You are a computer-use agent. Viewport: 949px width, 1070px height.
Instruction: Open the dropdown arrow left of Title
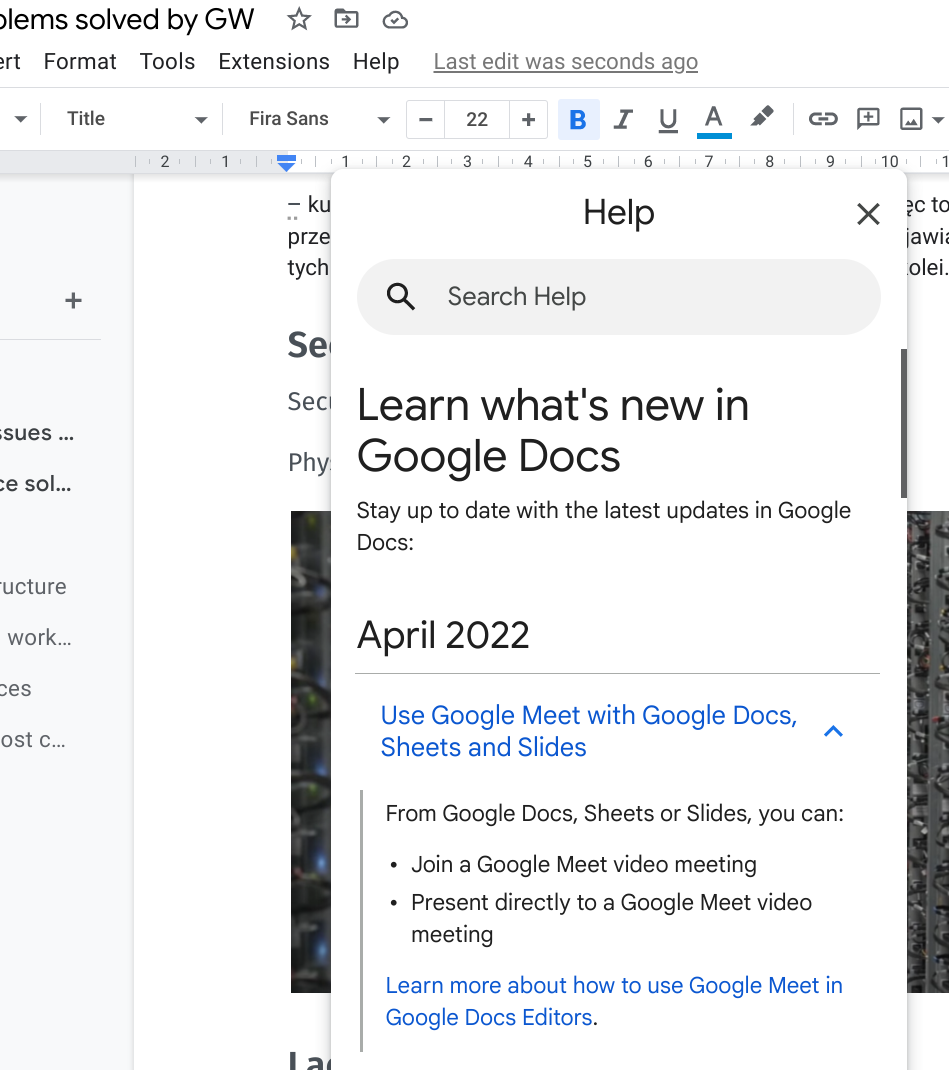pyautogui.click(x=20, y=119)
